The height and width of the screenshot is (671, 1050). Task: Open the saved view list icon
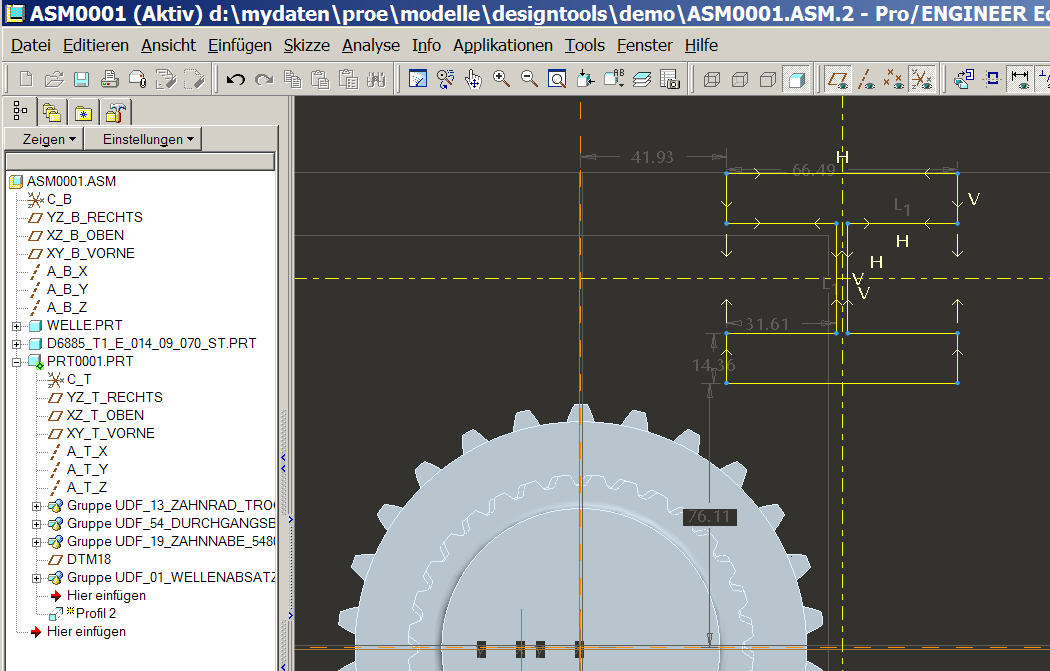tap(613, 80)
